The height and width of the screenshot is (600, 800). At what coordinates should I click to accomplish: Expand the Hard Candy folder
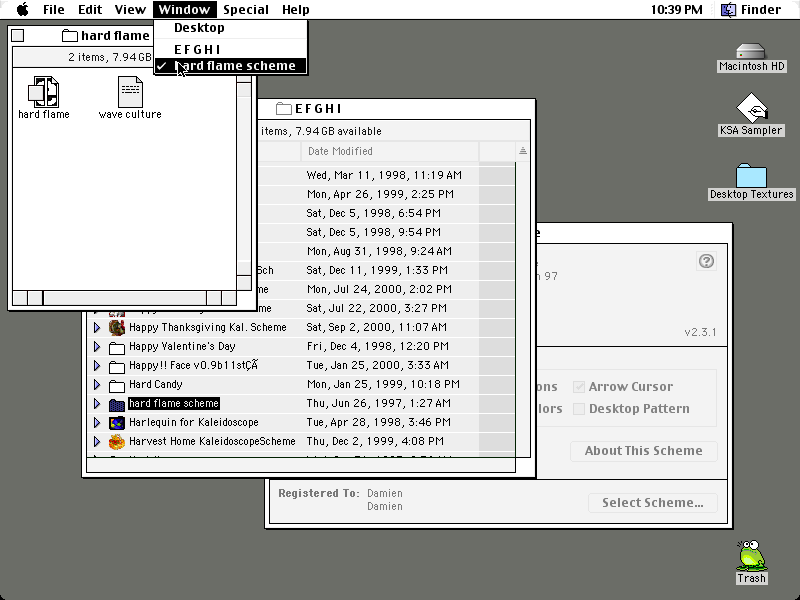pyautogui.click(x=96, y=384)
